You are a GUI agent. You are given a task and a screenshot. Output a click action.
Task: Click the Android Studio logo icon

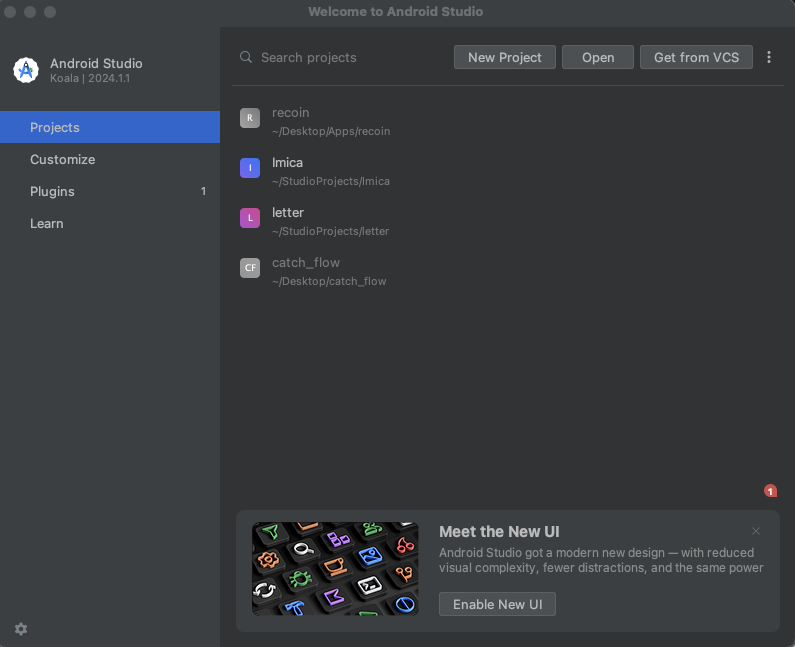tap(26, 70)
